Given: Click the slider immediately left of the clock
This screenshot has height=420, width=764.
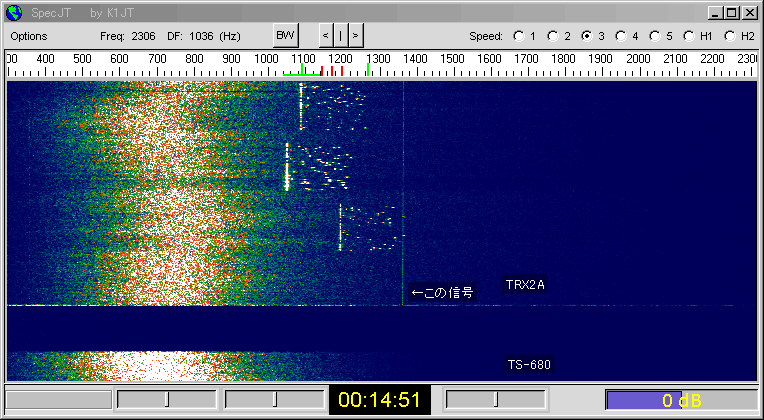Looking at the screenshot, I should pos(274,400).
